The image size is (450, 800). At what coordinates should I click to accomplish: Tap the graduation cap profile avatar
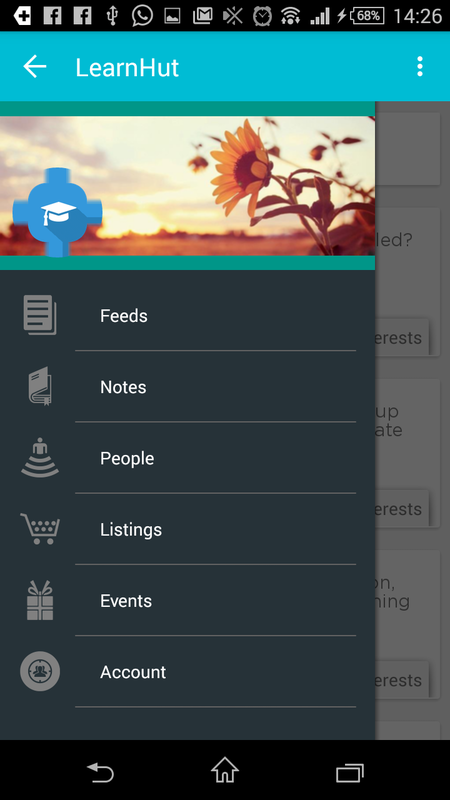coord(57,212)
